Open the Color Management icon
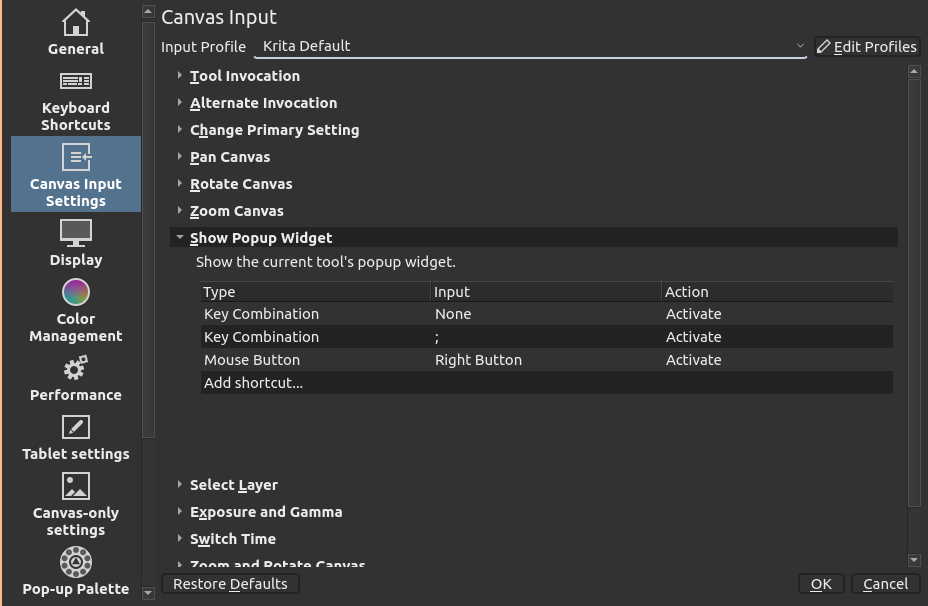Screen dimensions: 928x606 point(76,292)
